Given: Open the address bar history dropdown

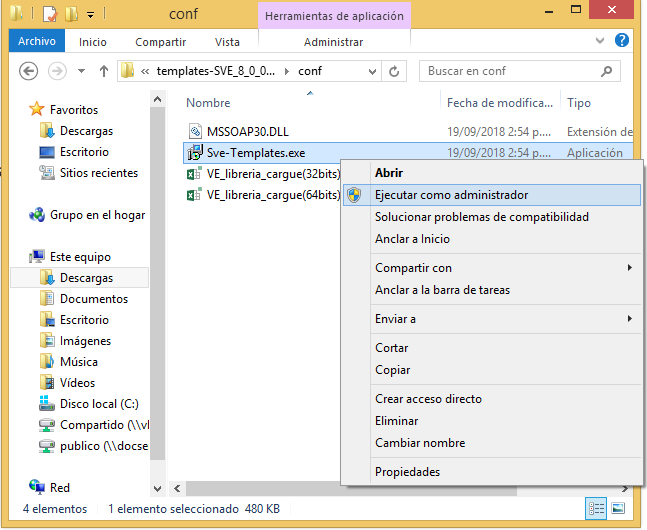Looking at the screenshot, I should point(372,71).
